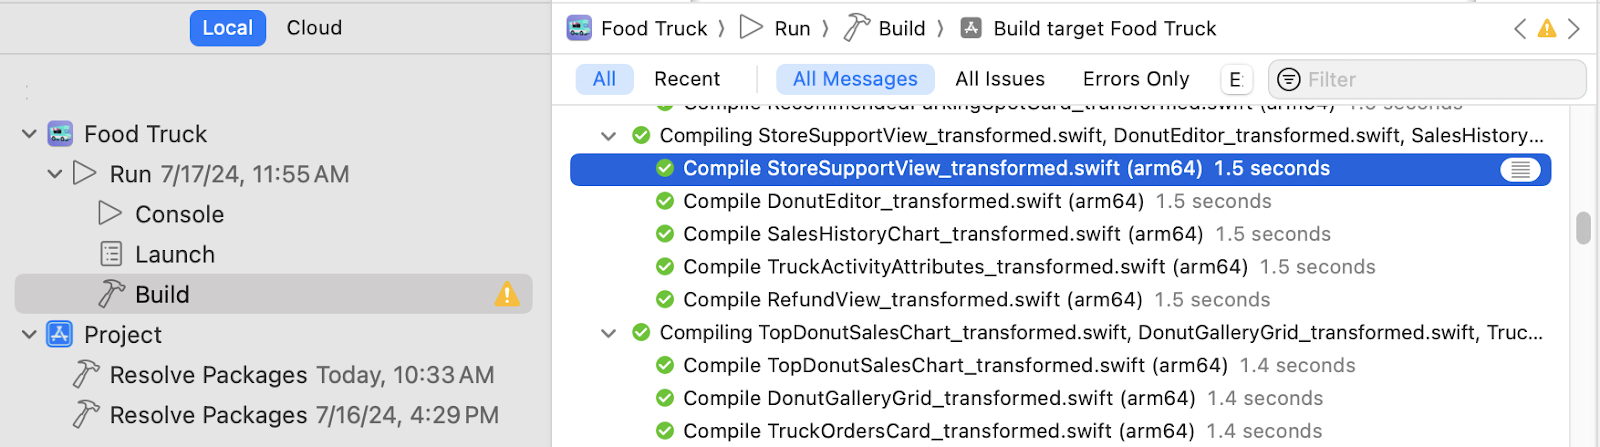The height and width of the screenshot is (447, 1600).
Task: Click the filter icon in the Filter field
Action: point(1289,79)
